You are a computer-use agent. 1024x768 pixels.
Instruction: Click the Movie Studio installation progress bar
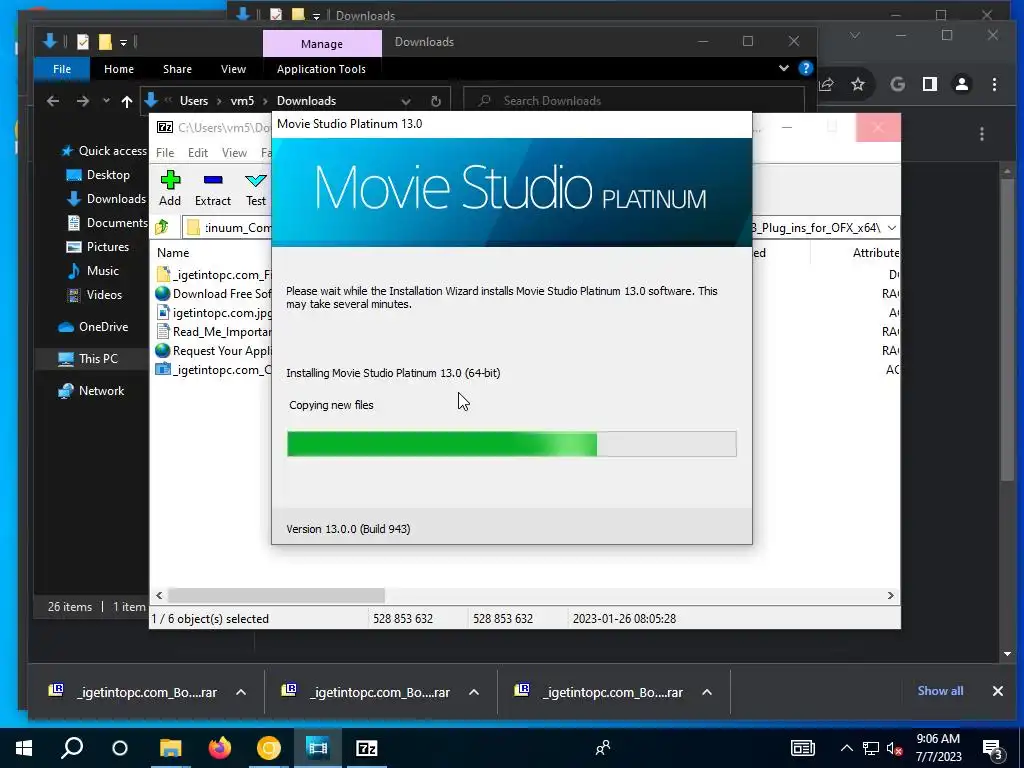[x=511, y=444]
